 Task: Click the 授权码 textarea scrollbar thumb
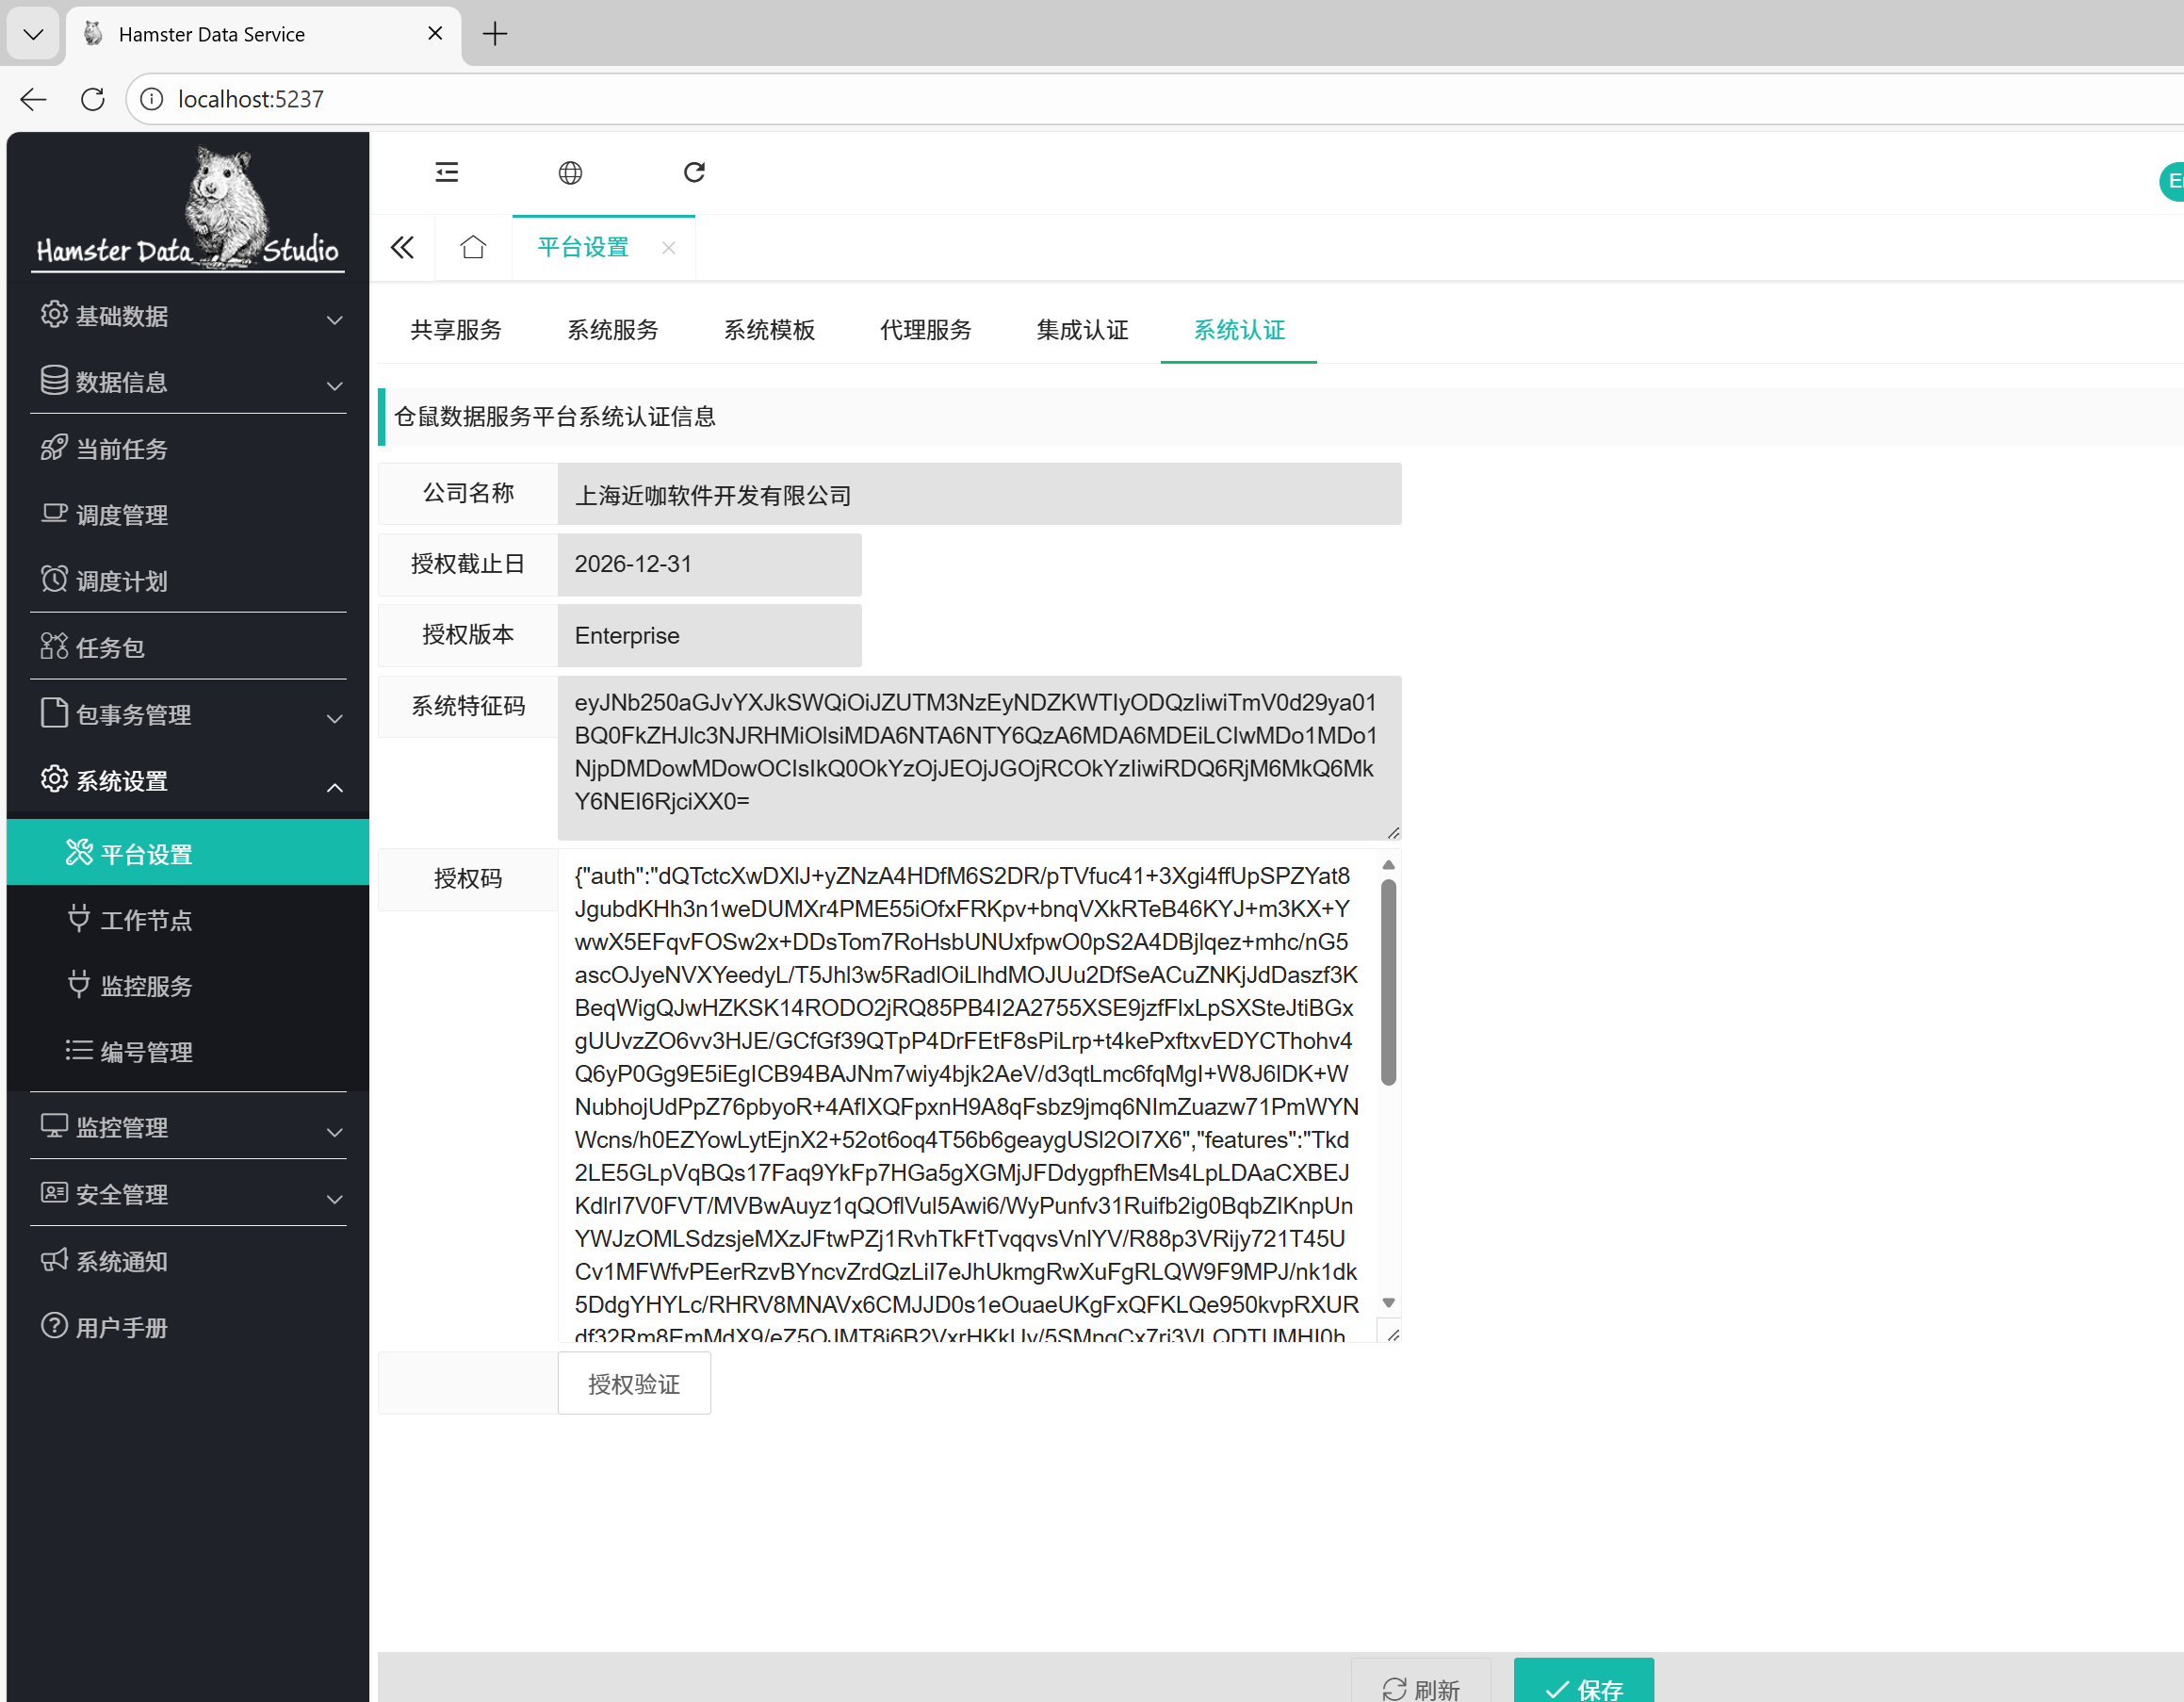click(x=1388, y=980)
